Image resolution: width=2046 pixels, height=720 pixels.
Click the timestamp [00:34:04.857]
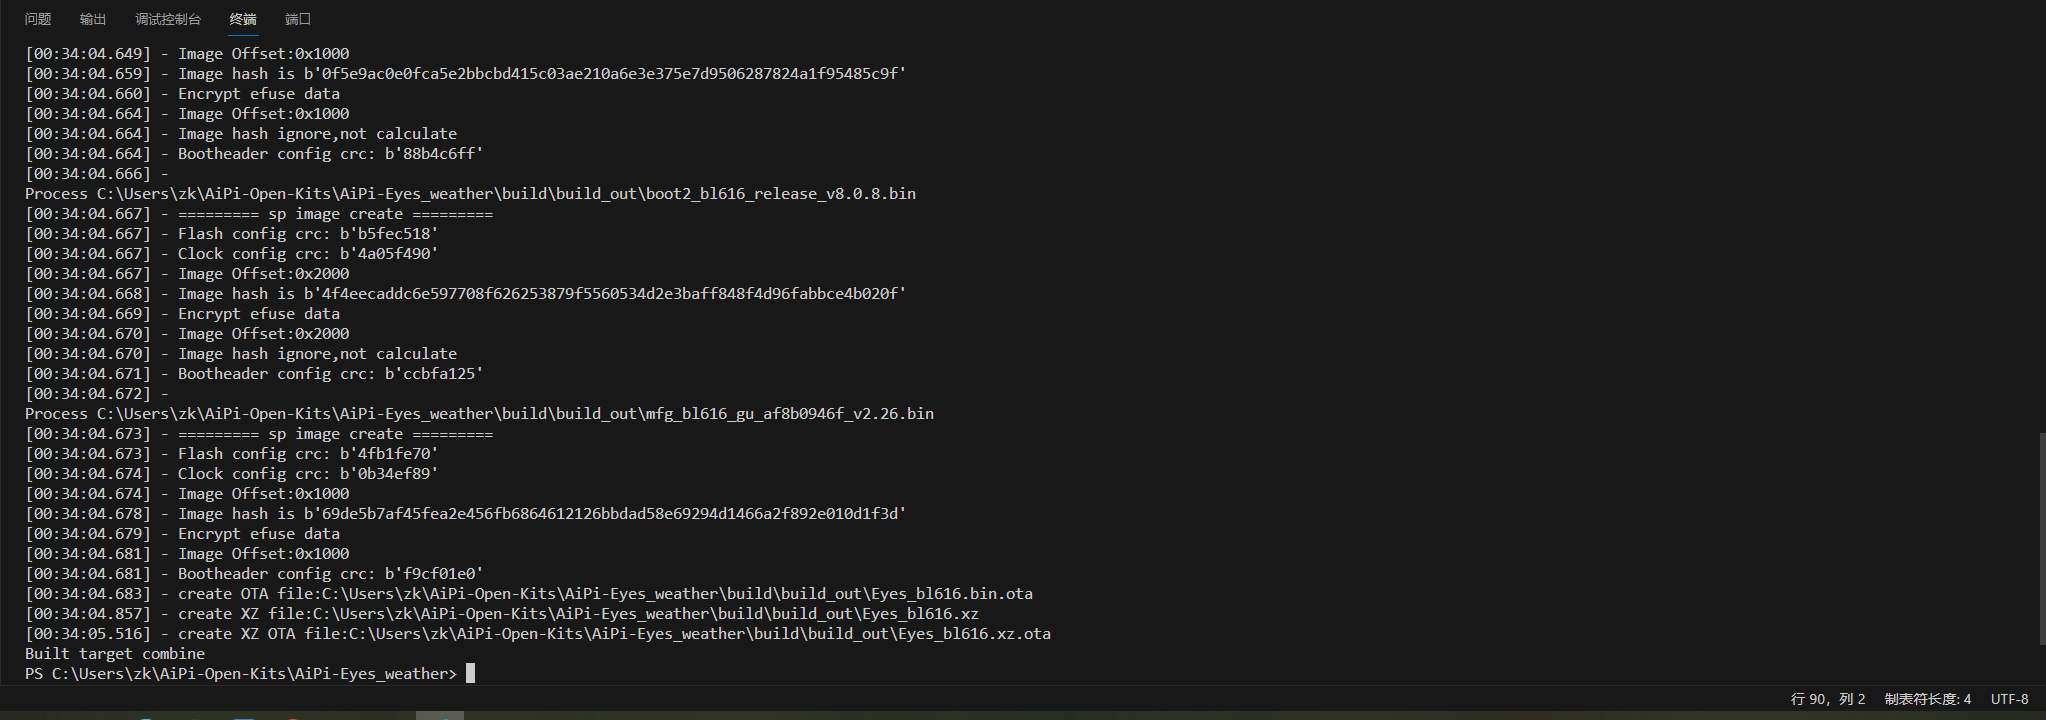pyautogui.click(x=88, y=614)
